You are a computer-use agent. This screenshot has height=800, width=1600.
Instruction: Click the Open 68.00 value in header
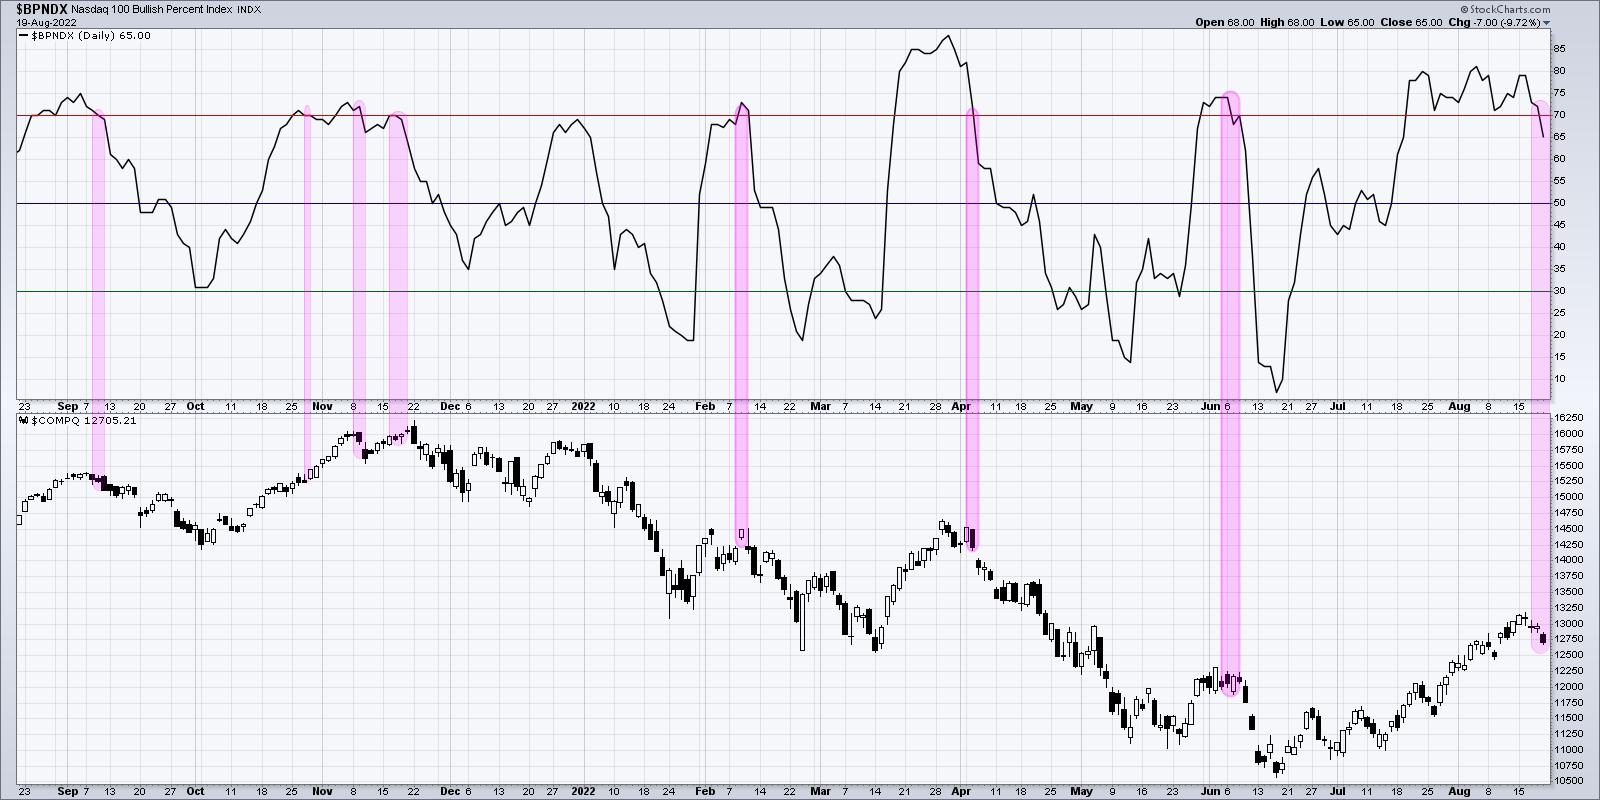point(1224,22)
